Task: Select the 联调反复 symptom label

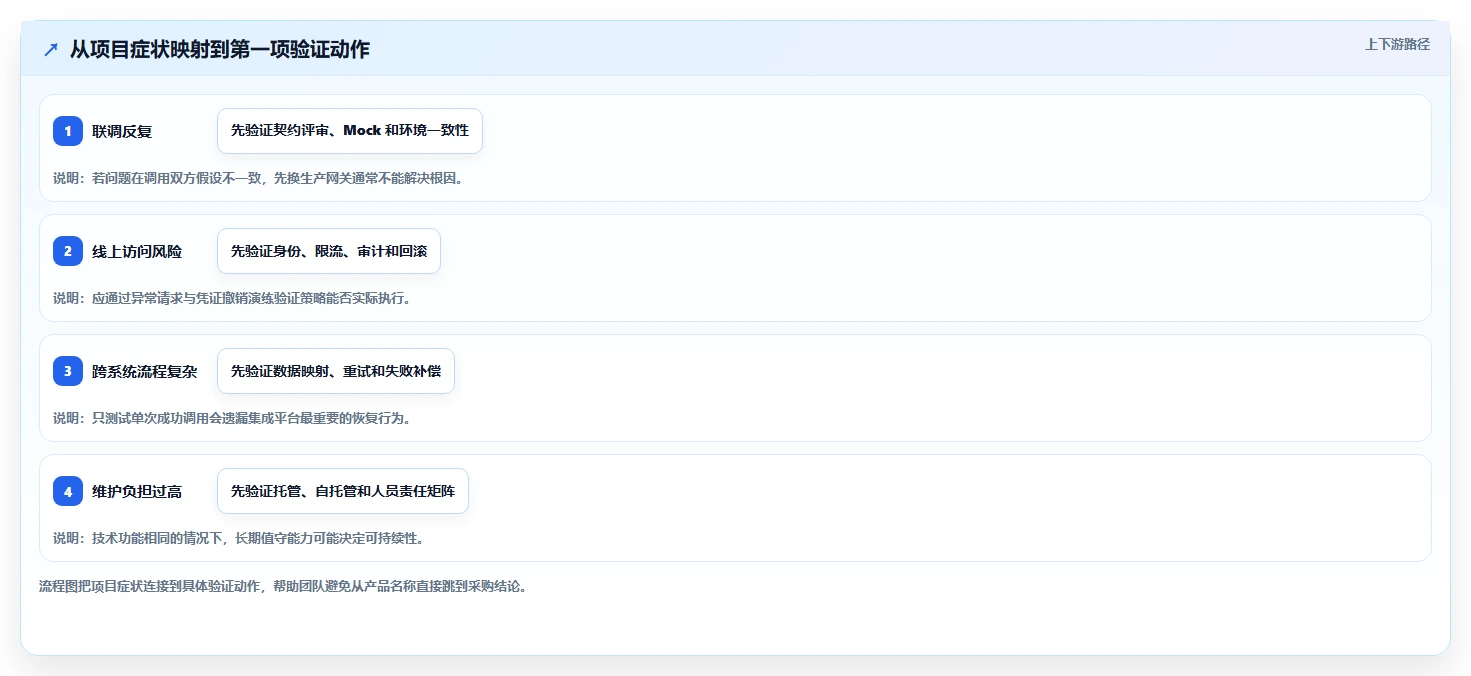Action: pos(122,131)
